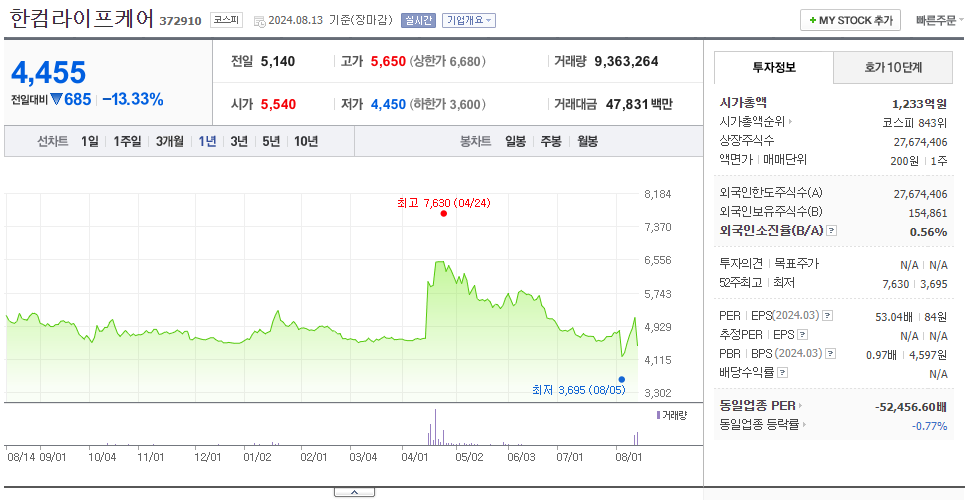Click the 거래대금 value 47,831

[x=627, y=104]
